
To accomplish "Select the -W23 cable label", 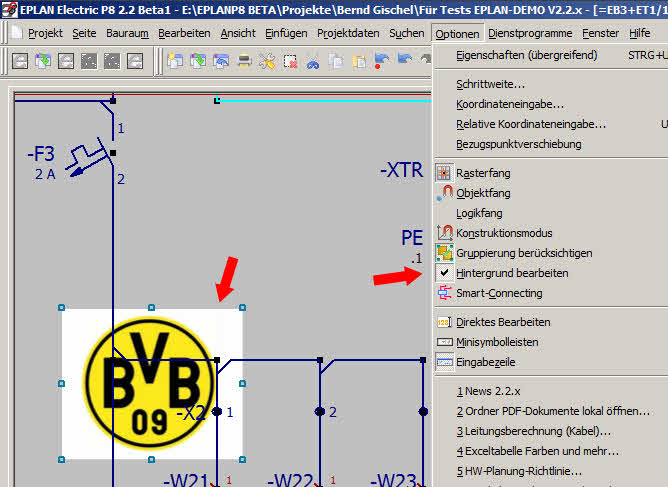I will (393, 479).
